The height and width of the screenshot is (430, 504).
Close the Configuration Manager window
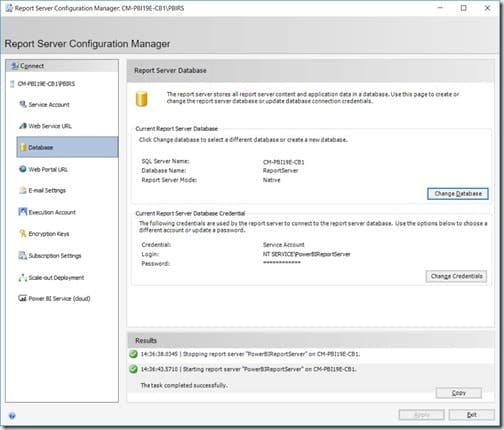(487, 8)
